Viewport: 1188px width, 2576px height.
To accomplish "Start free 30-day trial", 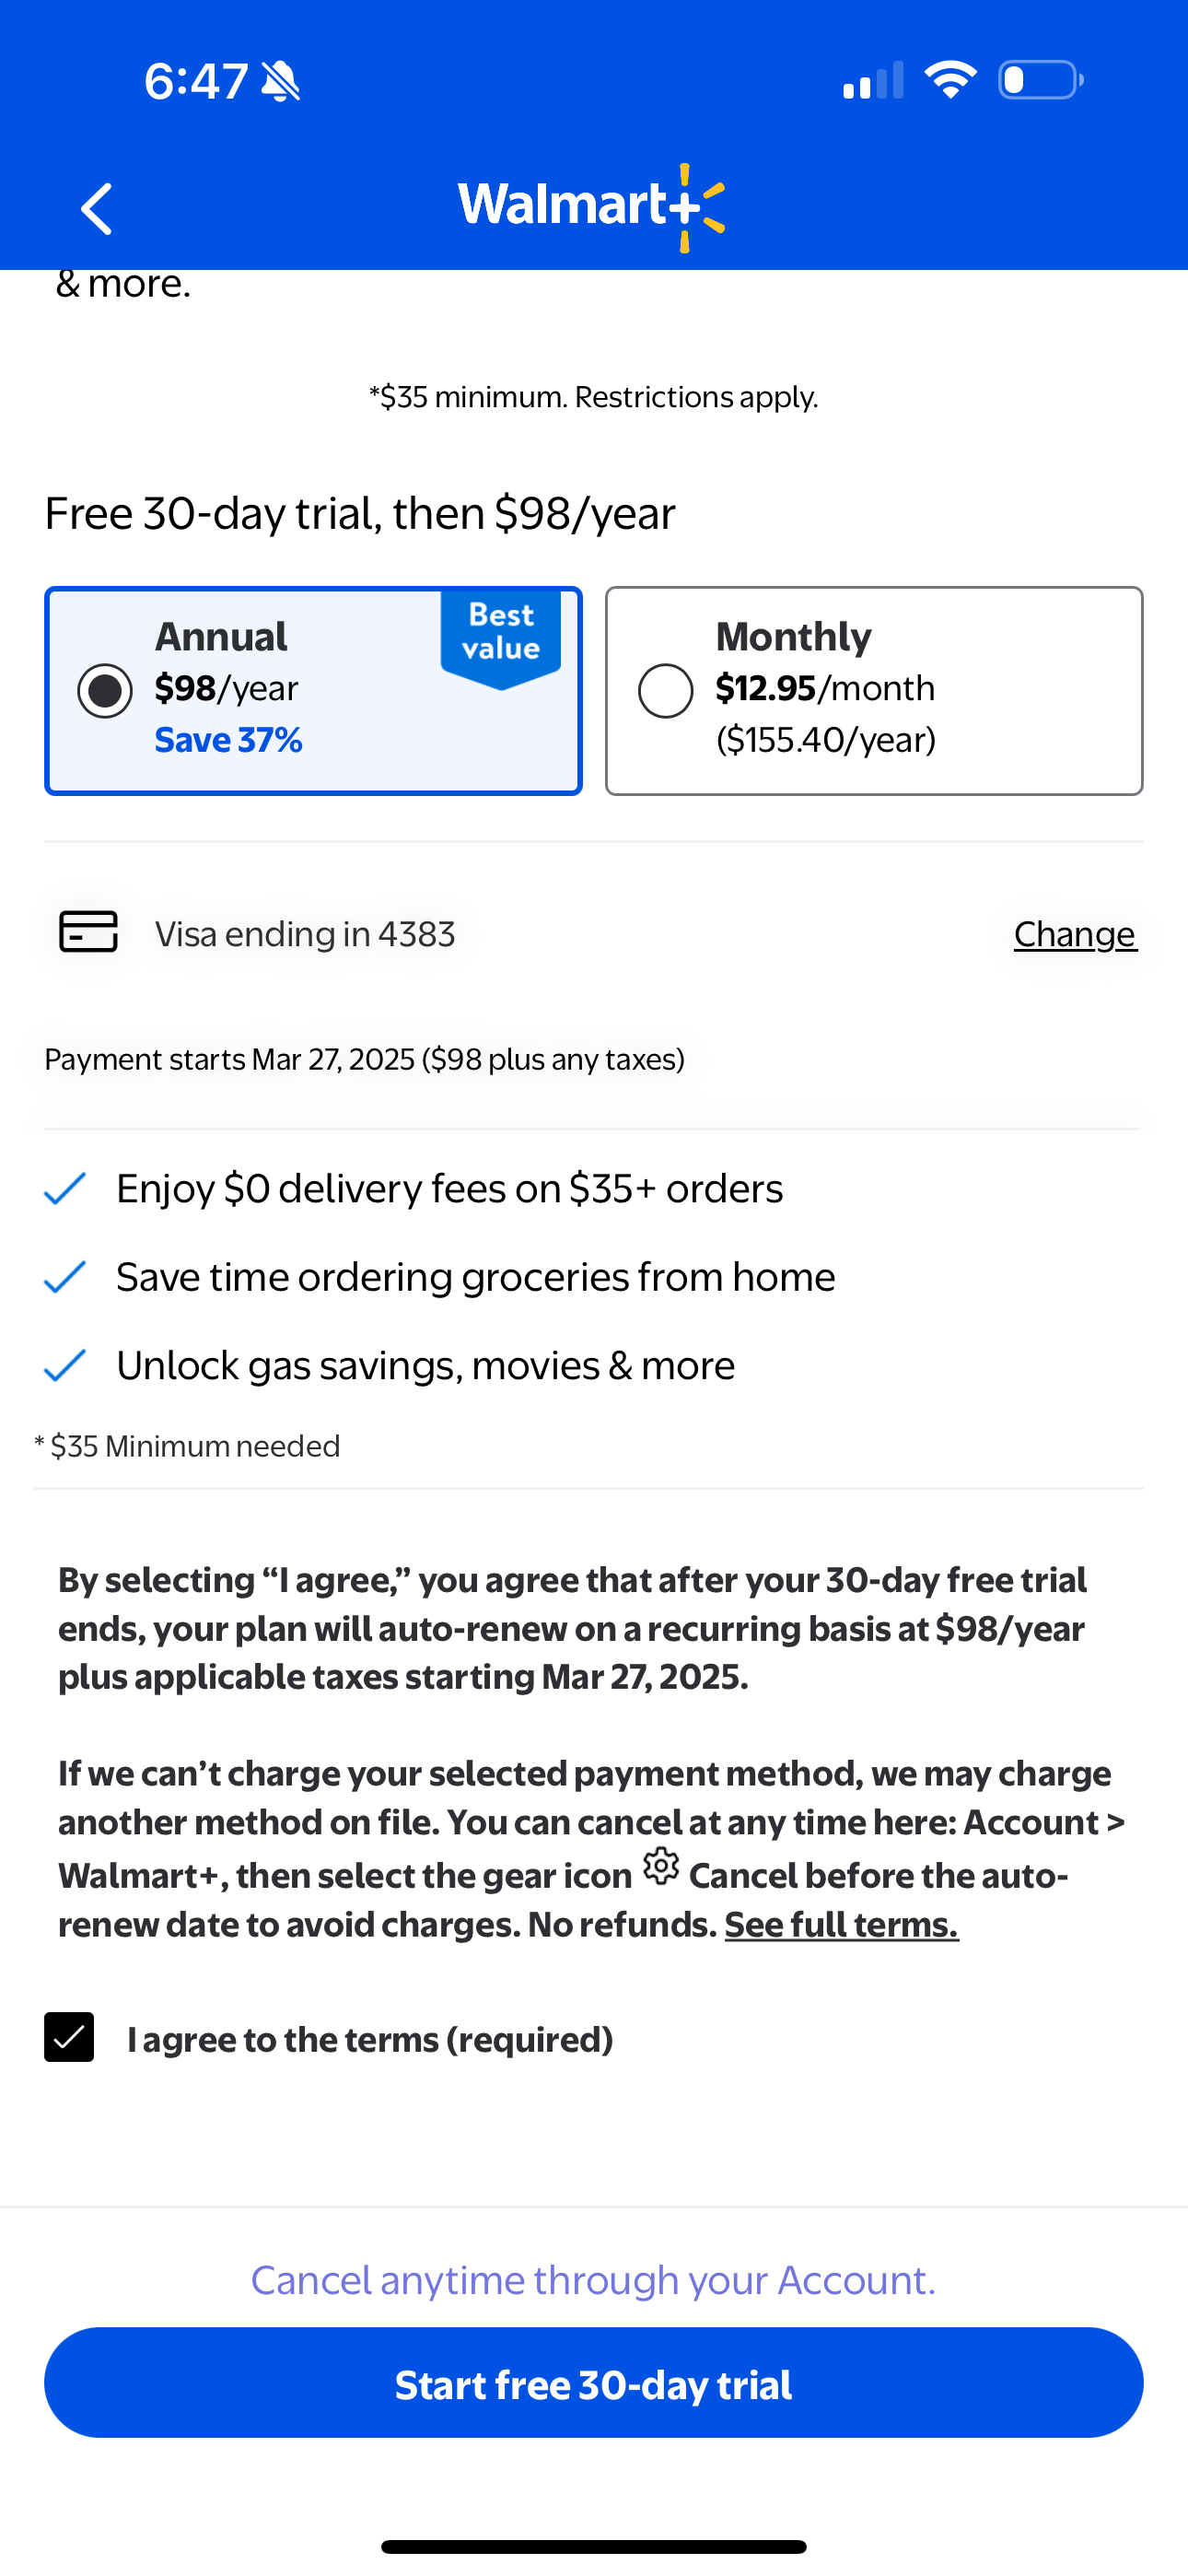I will 594,2383.
